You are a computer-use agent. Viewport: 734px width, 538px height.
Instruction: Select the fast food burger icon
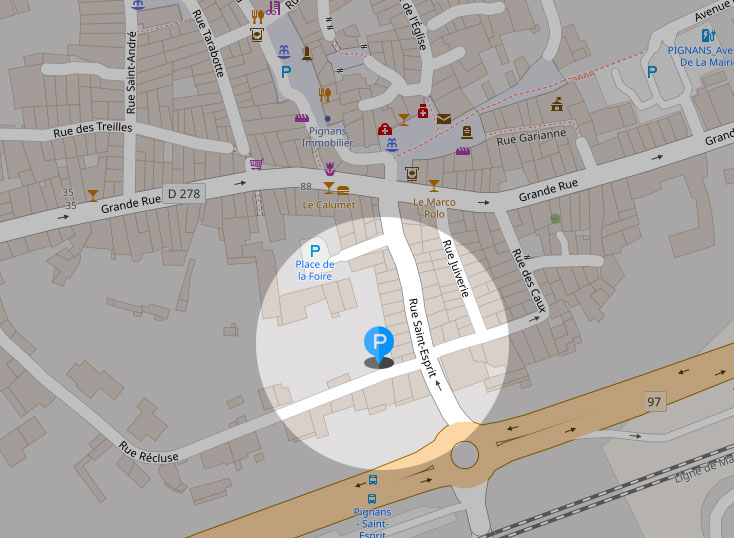click(343, 190)
